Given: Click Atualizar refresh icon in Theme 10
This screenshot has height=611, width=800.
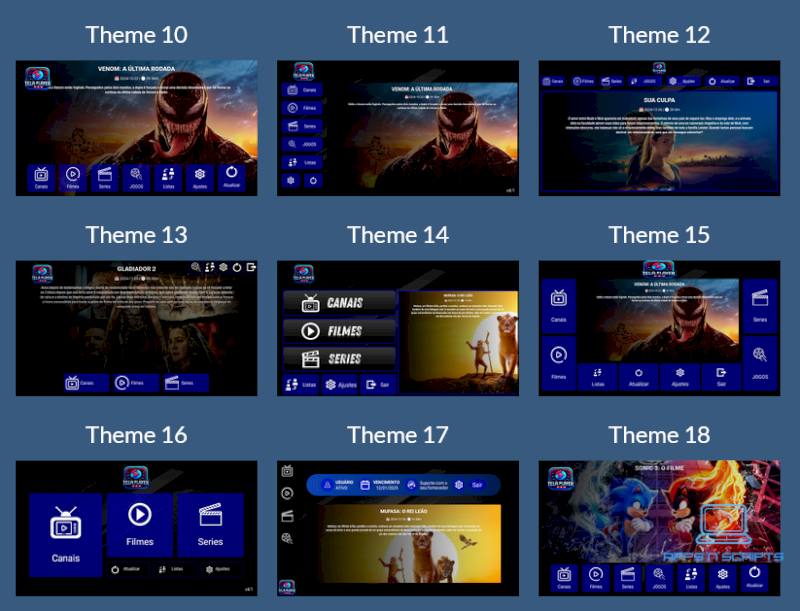Looking at the screenshot, I should click(x=231, y=177).
